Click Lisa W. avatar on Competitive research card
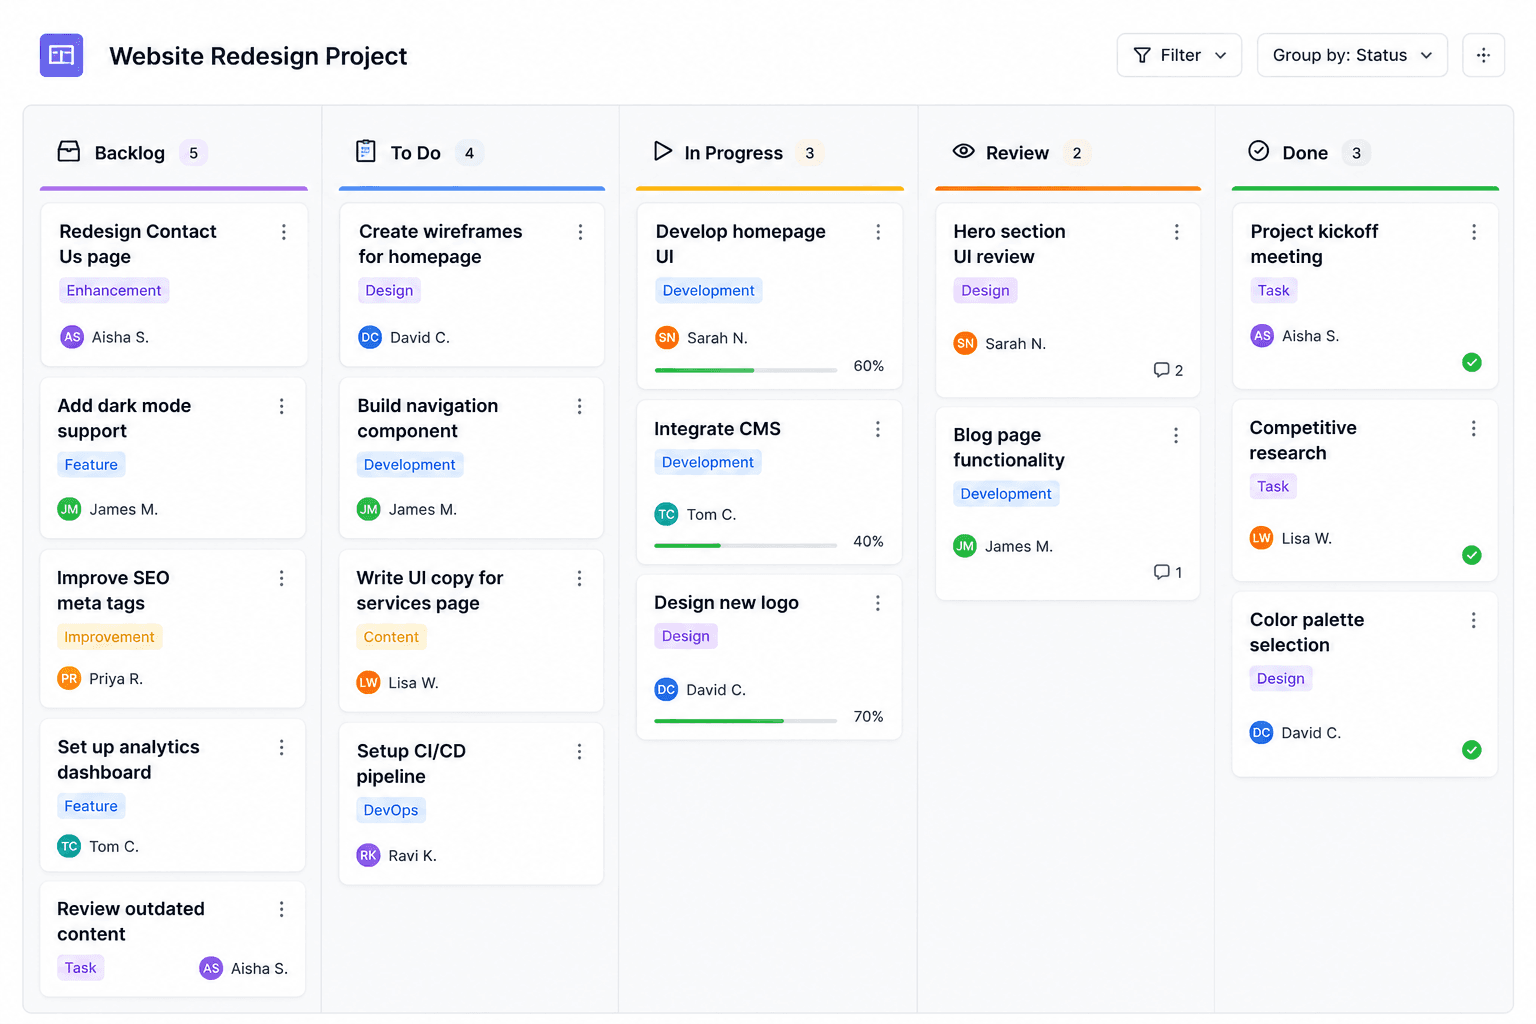 click(1262, 538)
